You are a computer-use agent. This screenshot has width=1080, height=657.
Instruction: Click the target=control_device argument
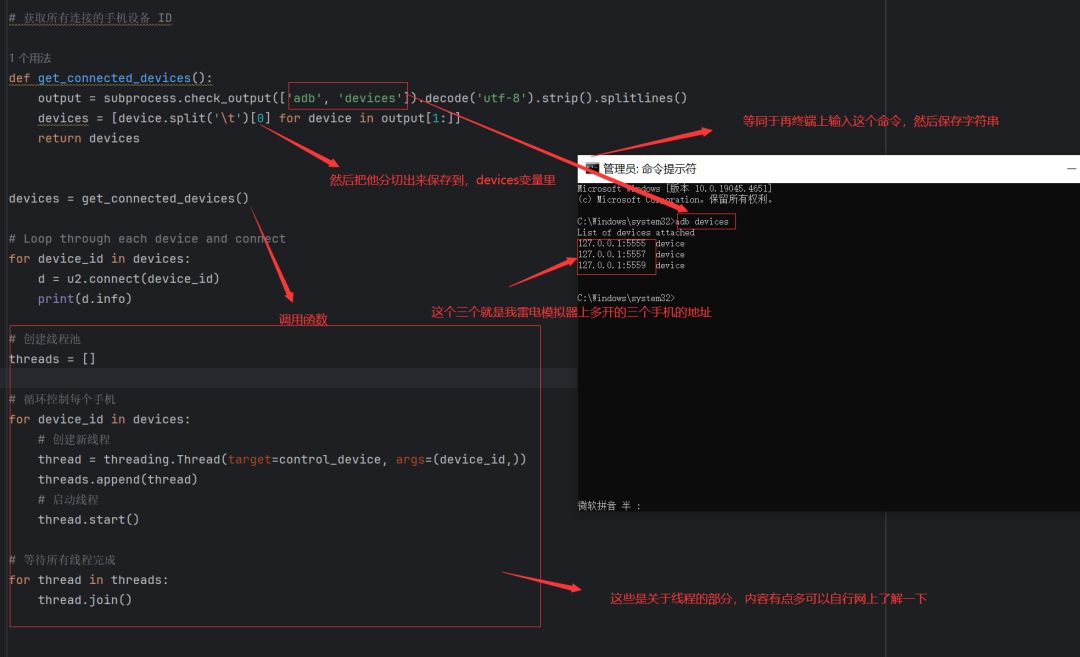(x=304, y=459)
